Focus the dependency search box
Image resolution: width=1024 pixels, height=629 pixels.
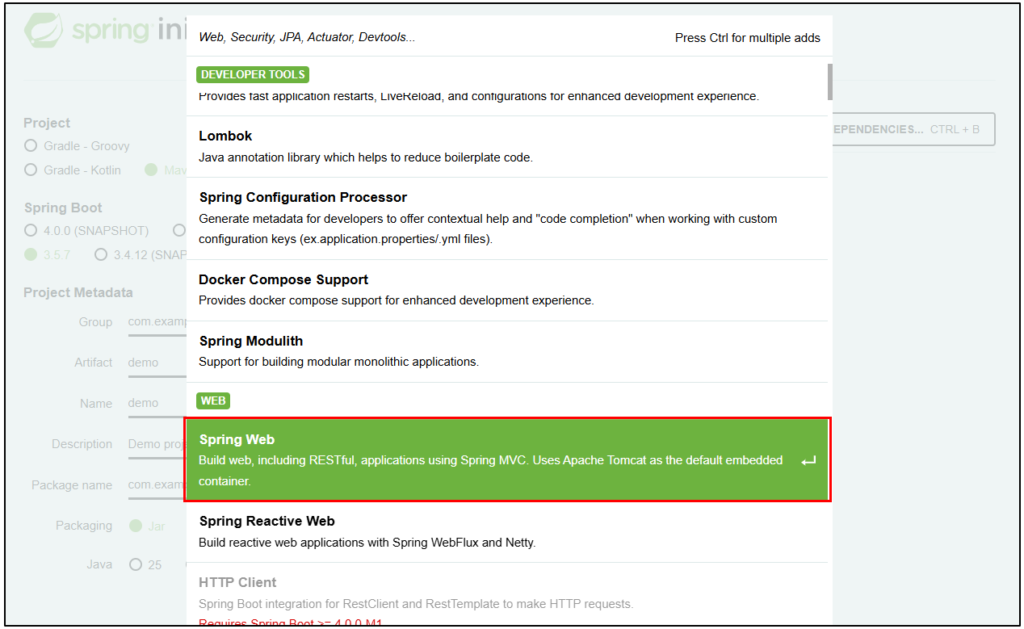pos(430,38)
